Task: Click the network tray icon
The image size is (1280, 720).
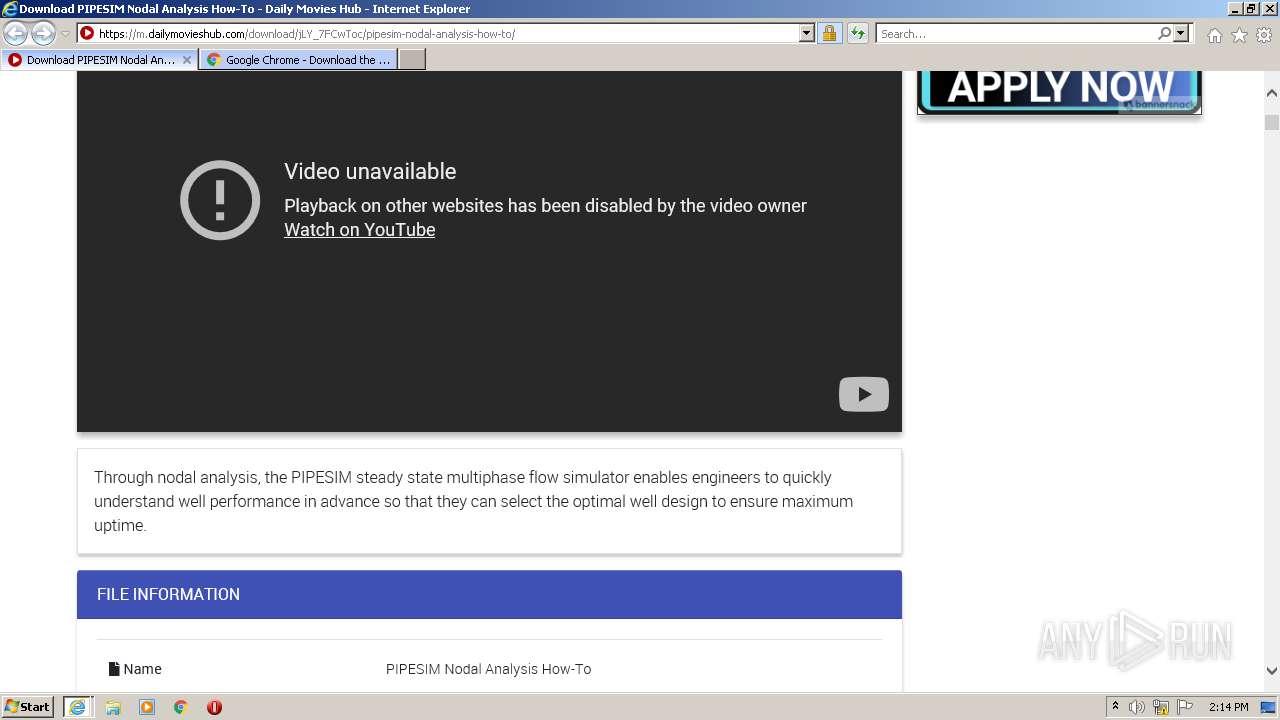Action: tap(1161, 707)
